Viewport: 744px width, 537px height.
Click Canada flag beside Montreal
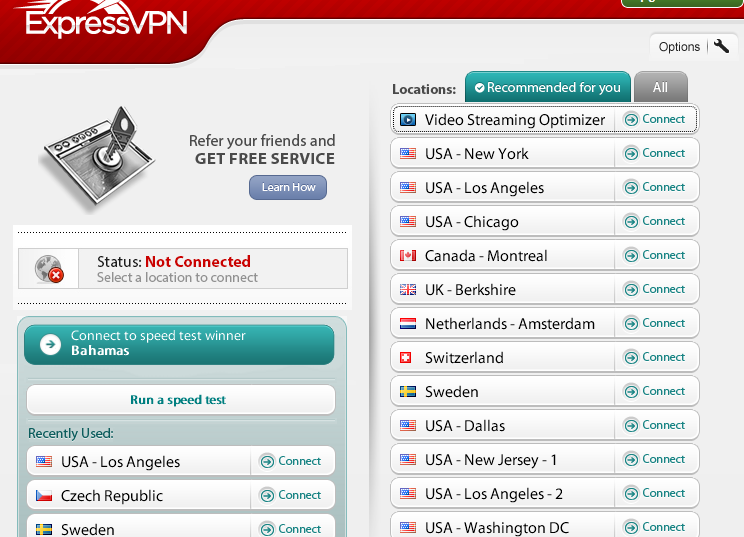[x=408, y=256]
